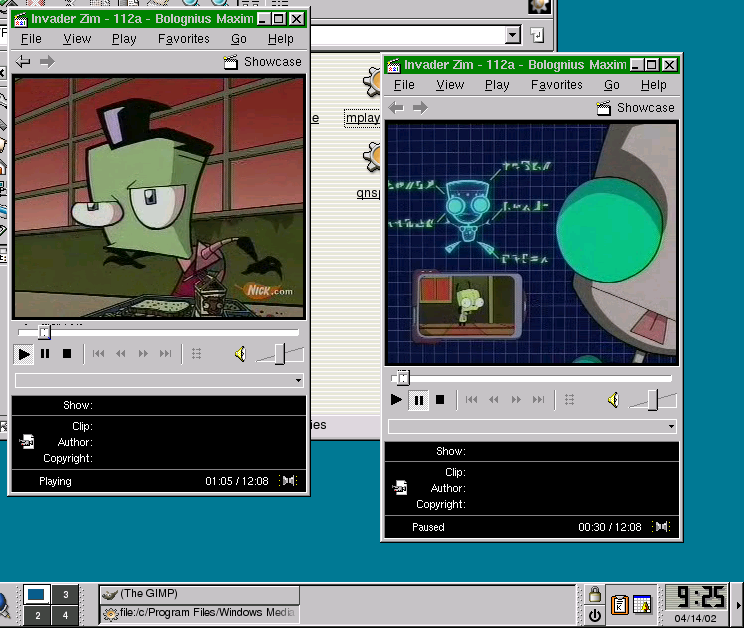The image size is (744, 628).
Task: Pause playback in left player window
Action: [x=45, y=354]
